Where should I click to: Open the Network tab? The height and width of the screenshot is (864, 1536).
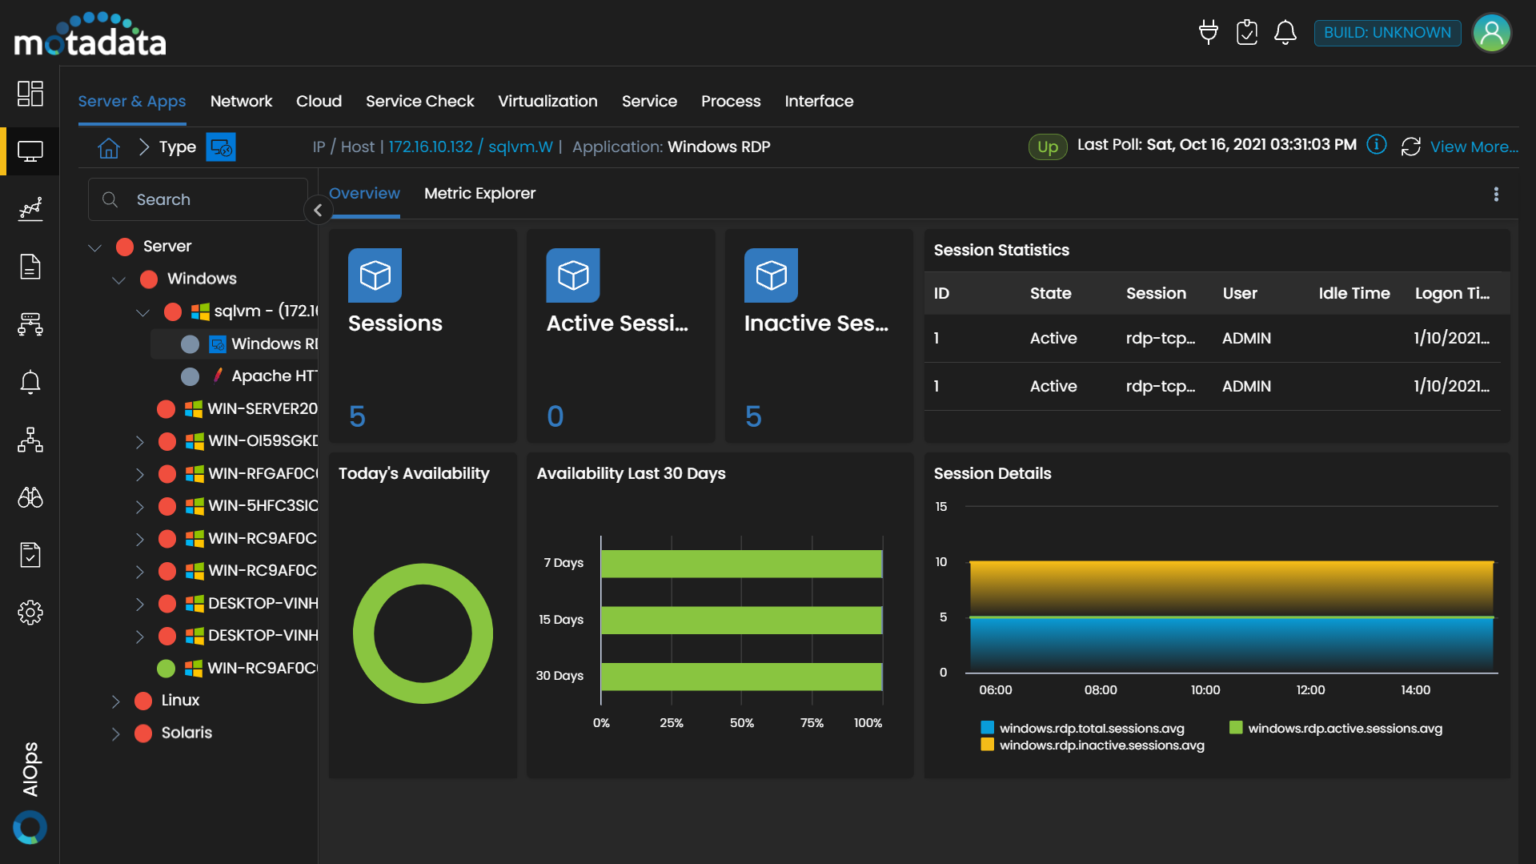tap(241, 101)
